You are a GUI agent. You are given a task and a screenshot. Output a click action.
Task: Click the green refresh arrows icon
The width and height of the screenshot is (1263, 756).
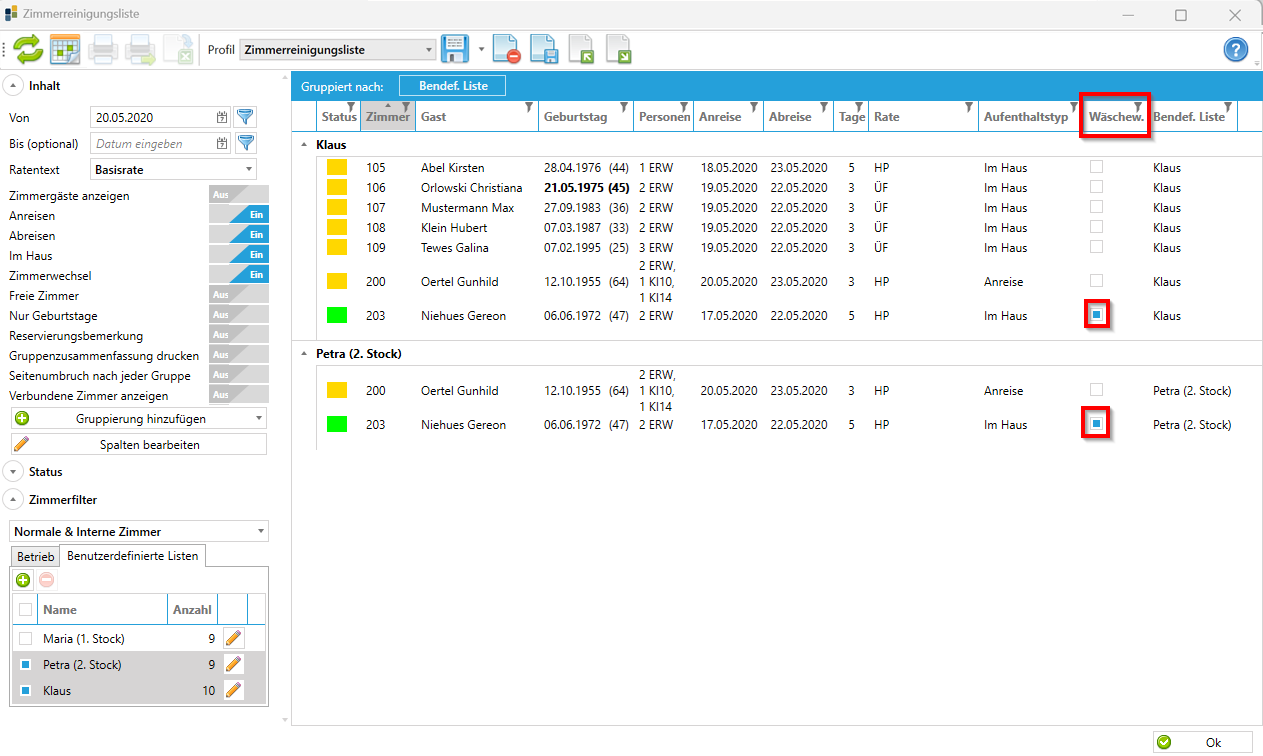(28, 49)
